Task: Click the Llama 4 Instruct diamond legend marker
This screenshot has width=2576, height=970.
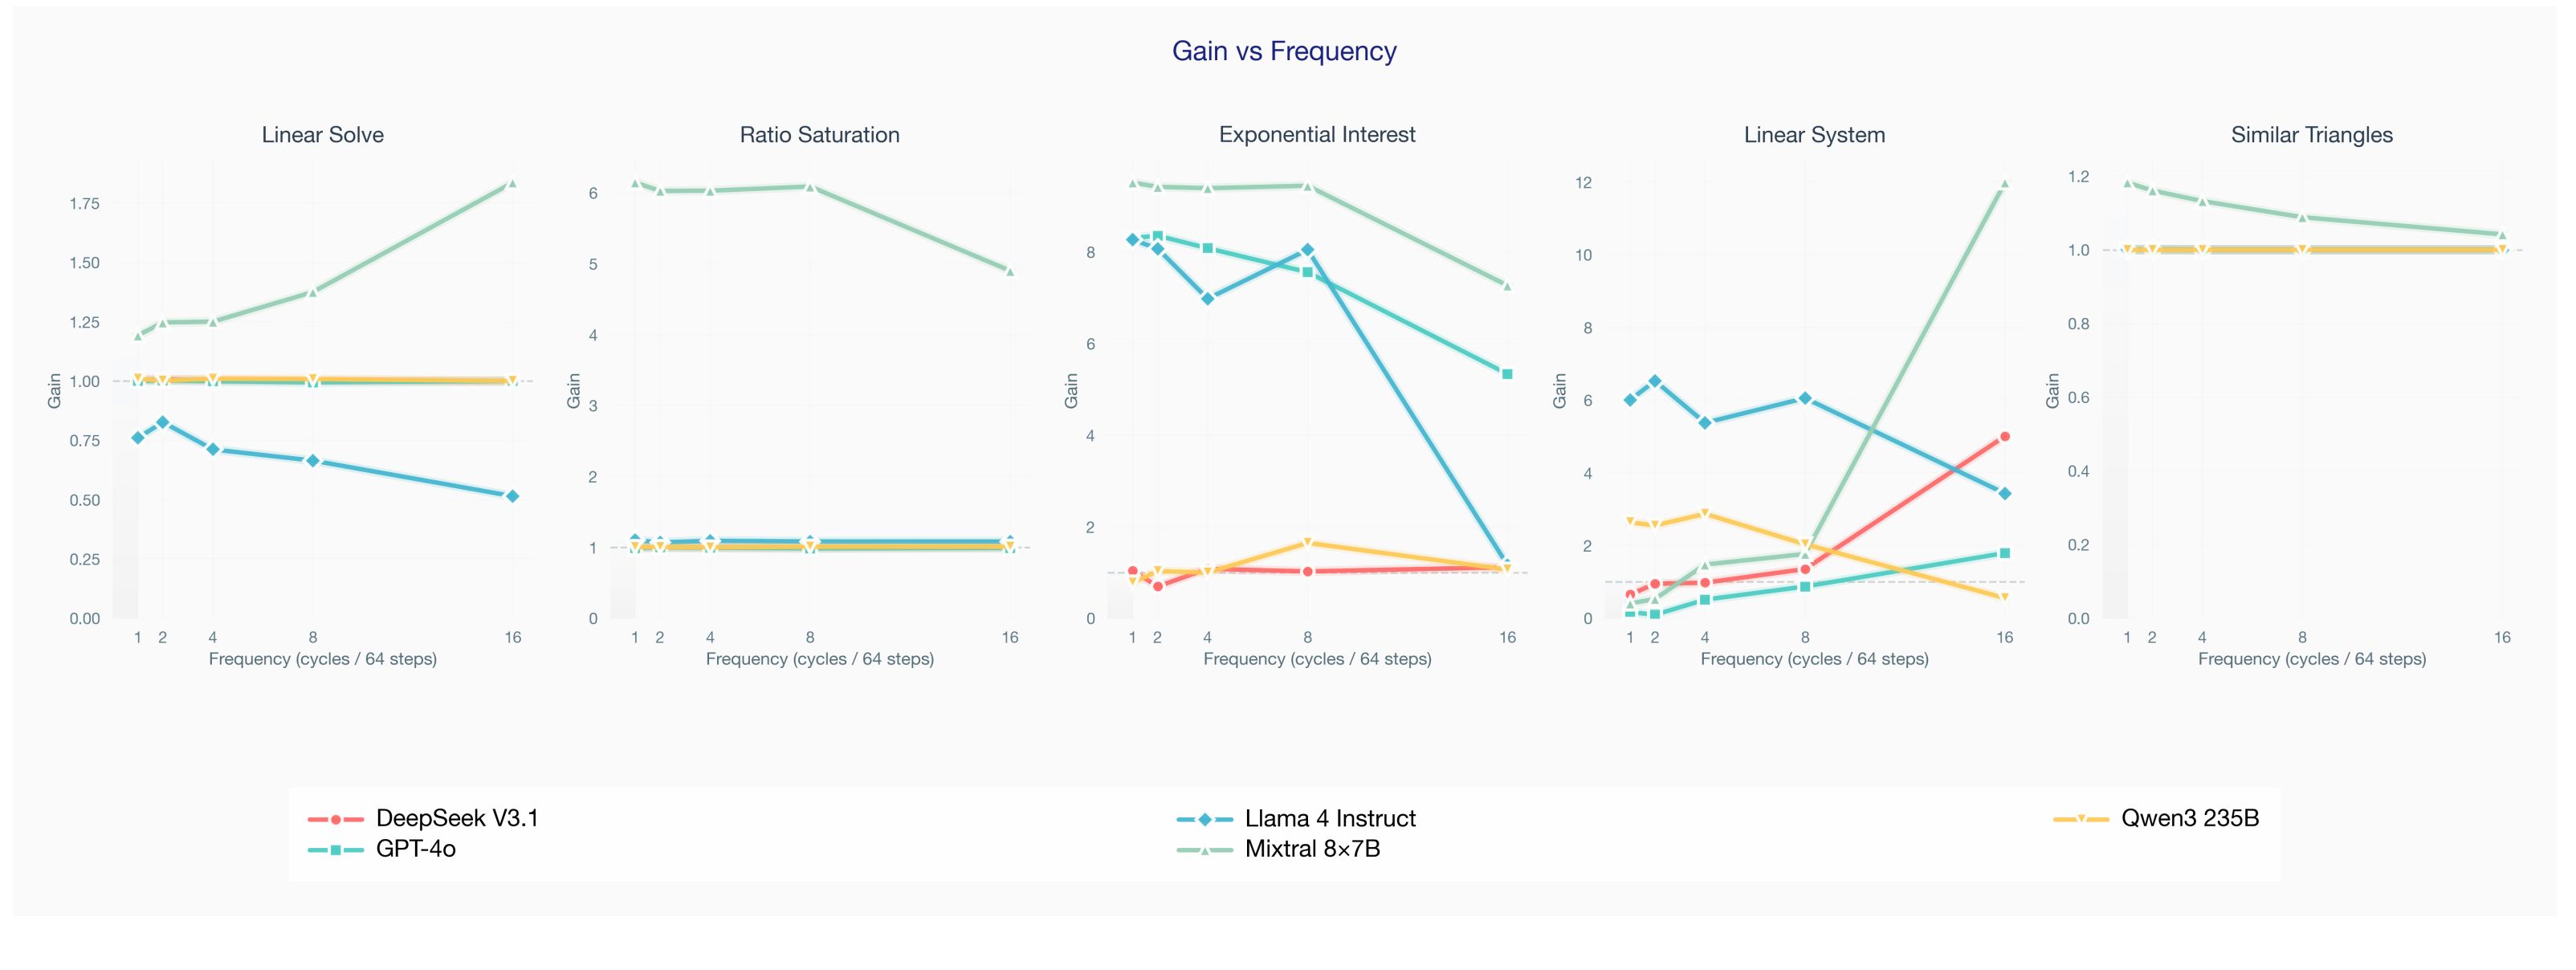Action: (x=1205, y=819)
